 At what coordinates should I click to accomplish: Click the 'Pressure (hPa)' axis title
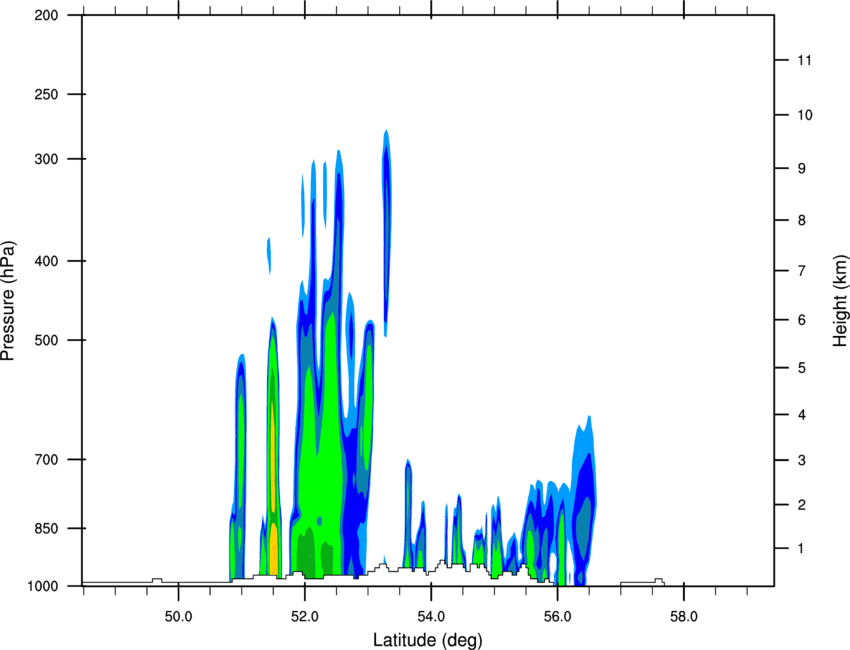8,301
